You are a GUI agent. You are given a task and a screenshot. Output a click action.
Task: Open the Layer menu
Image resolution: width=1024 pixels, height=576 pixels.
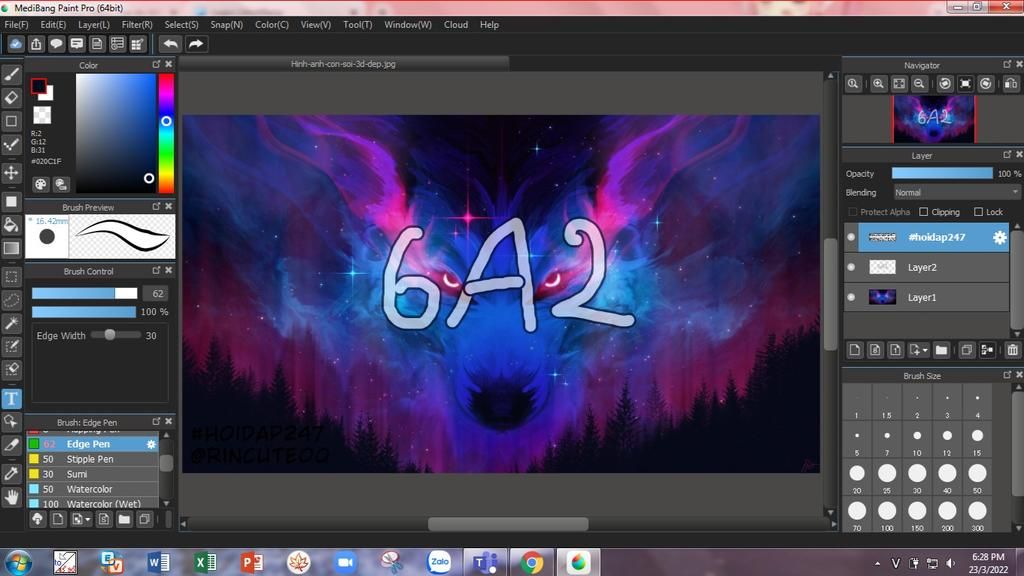pos(94,25)
